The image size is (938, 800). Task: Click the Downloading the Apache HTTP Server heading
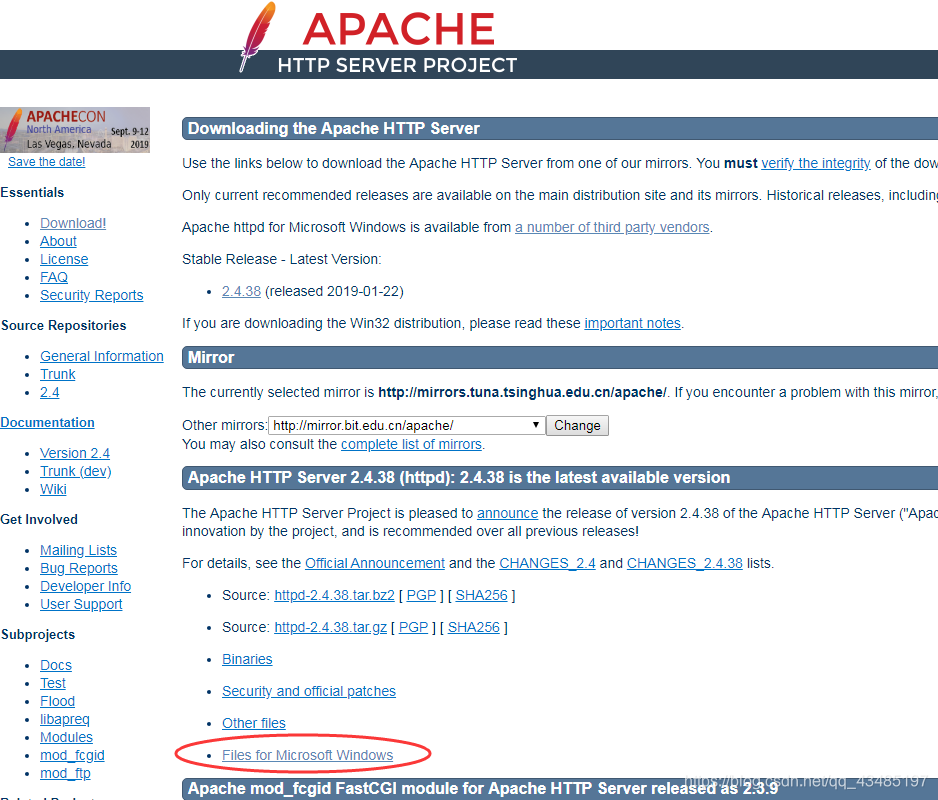[334, 128]
